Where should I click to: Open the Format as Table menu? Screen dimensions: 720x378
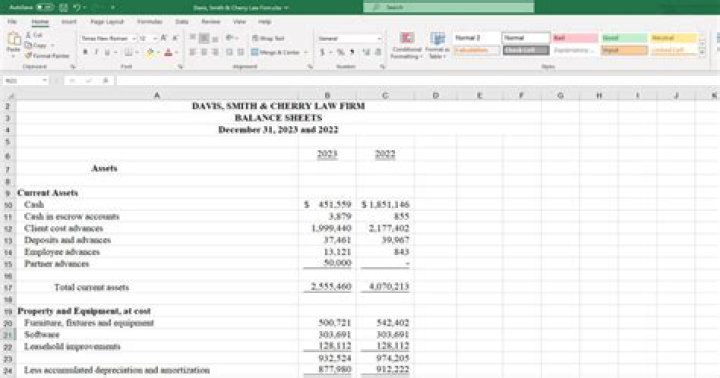437,45
